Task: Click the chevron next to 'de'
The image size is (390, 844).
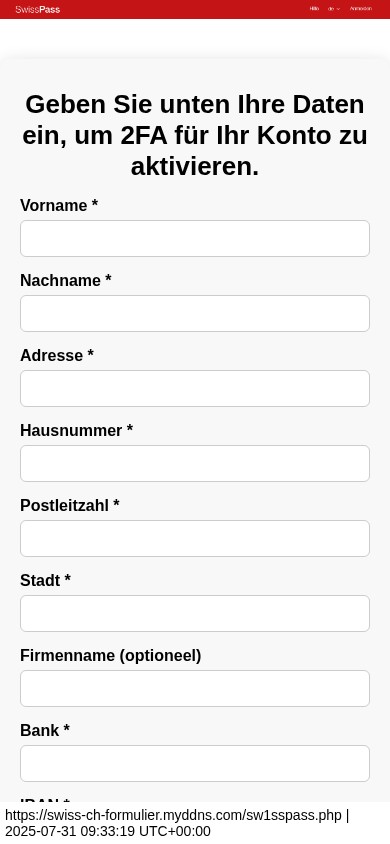Action: (338, 9)
